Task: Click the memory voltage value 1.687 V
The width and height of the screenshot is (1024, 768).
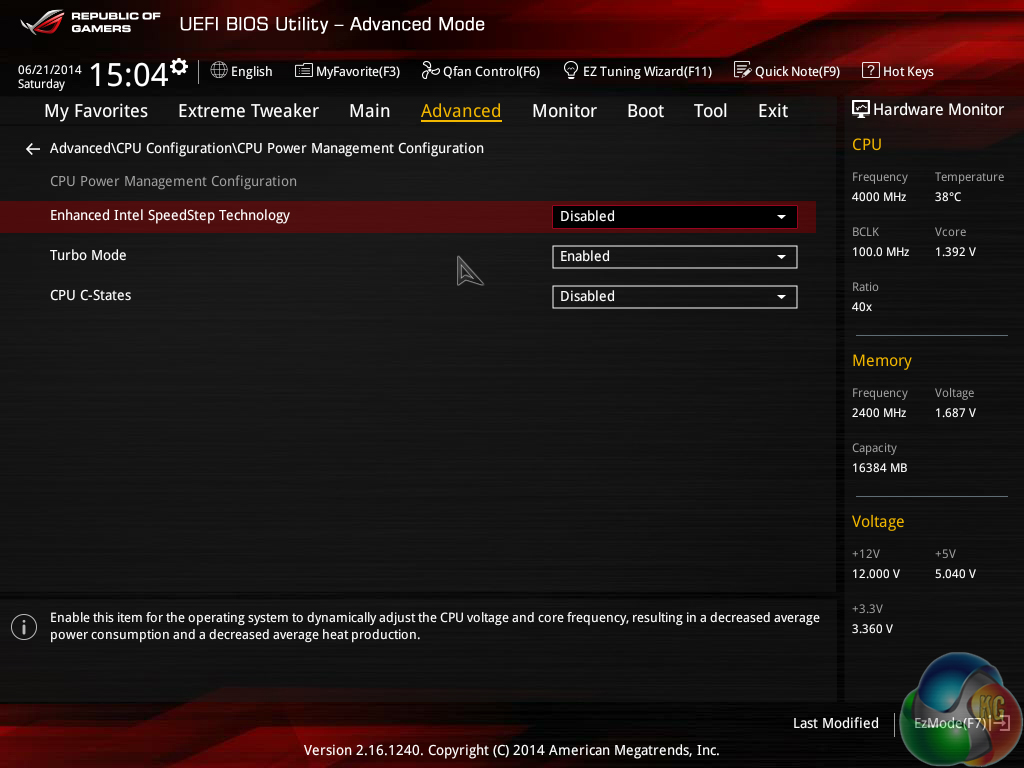Action: tap(955, 413)
